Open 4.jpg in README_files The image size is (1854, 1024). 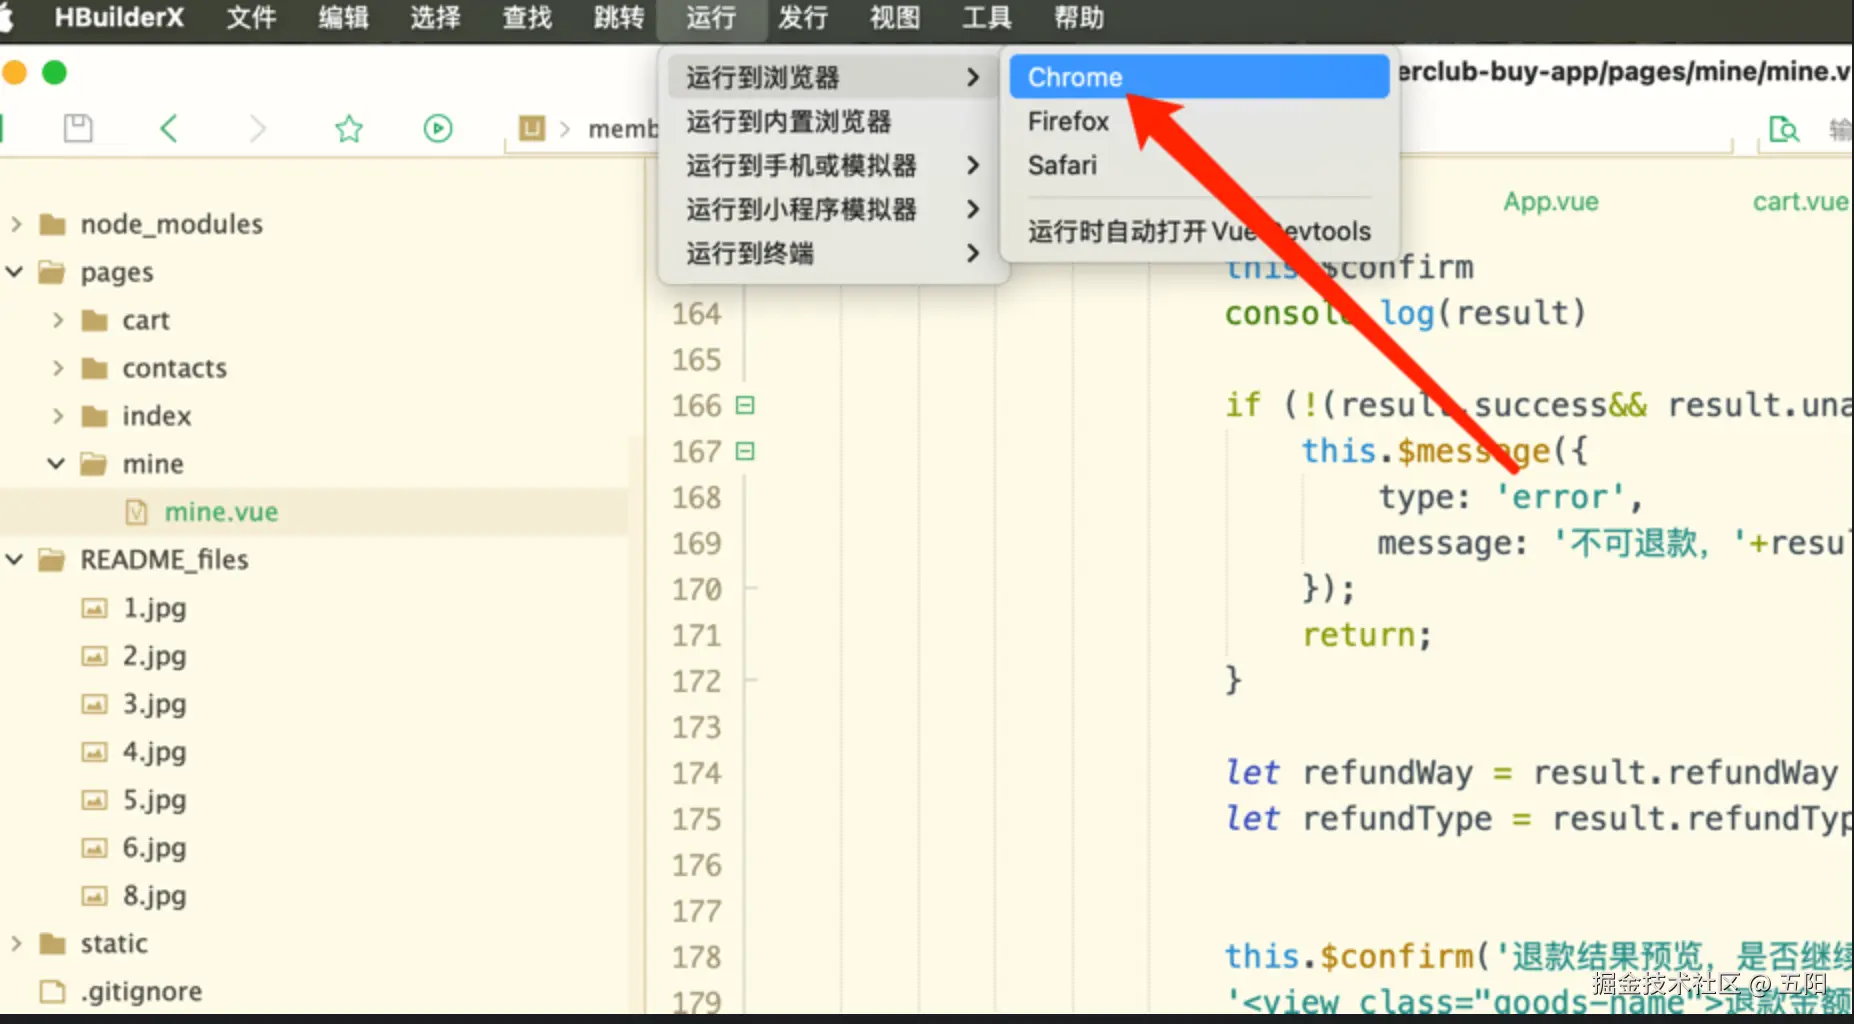tap(154, 752)
